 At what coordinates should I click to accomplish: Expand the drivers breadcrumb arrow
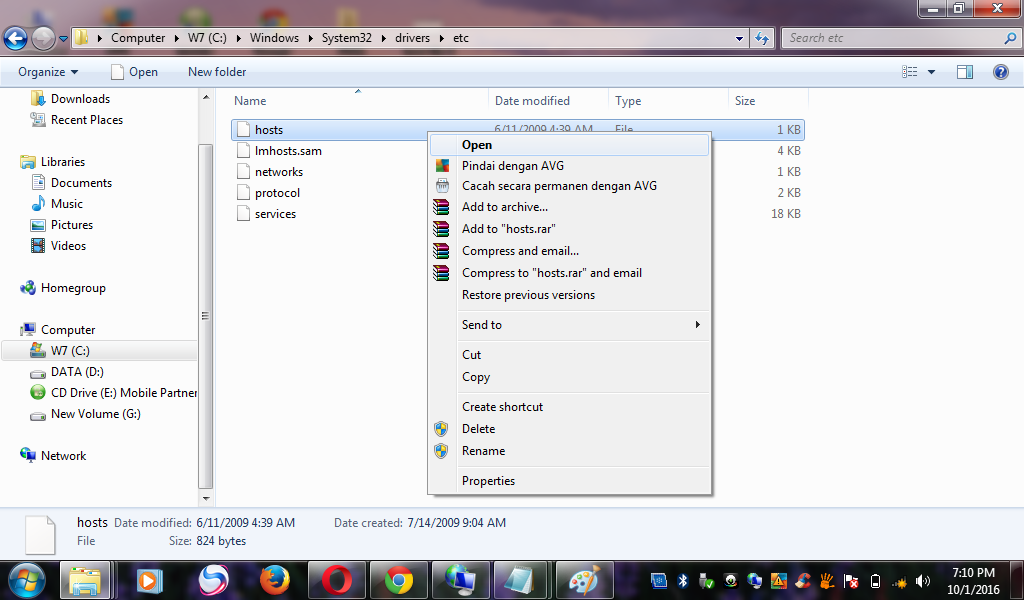[x=440, y=38]
